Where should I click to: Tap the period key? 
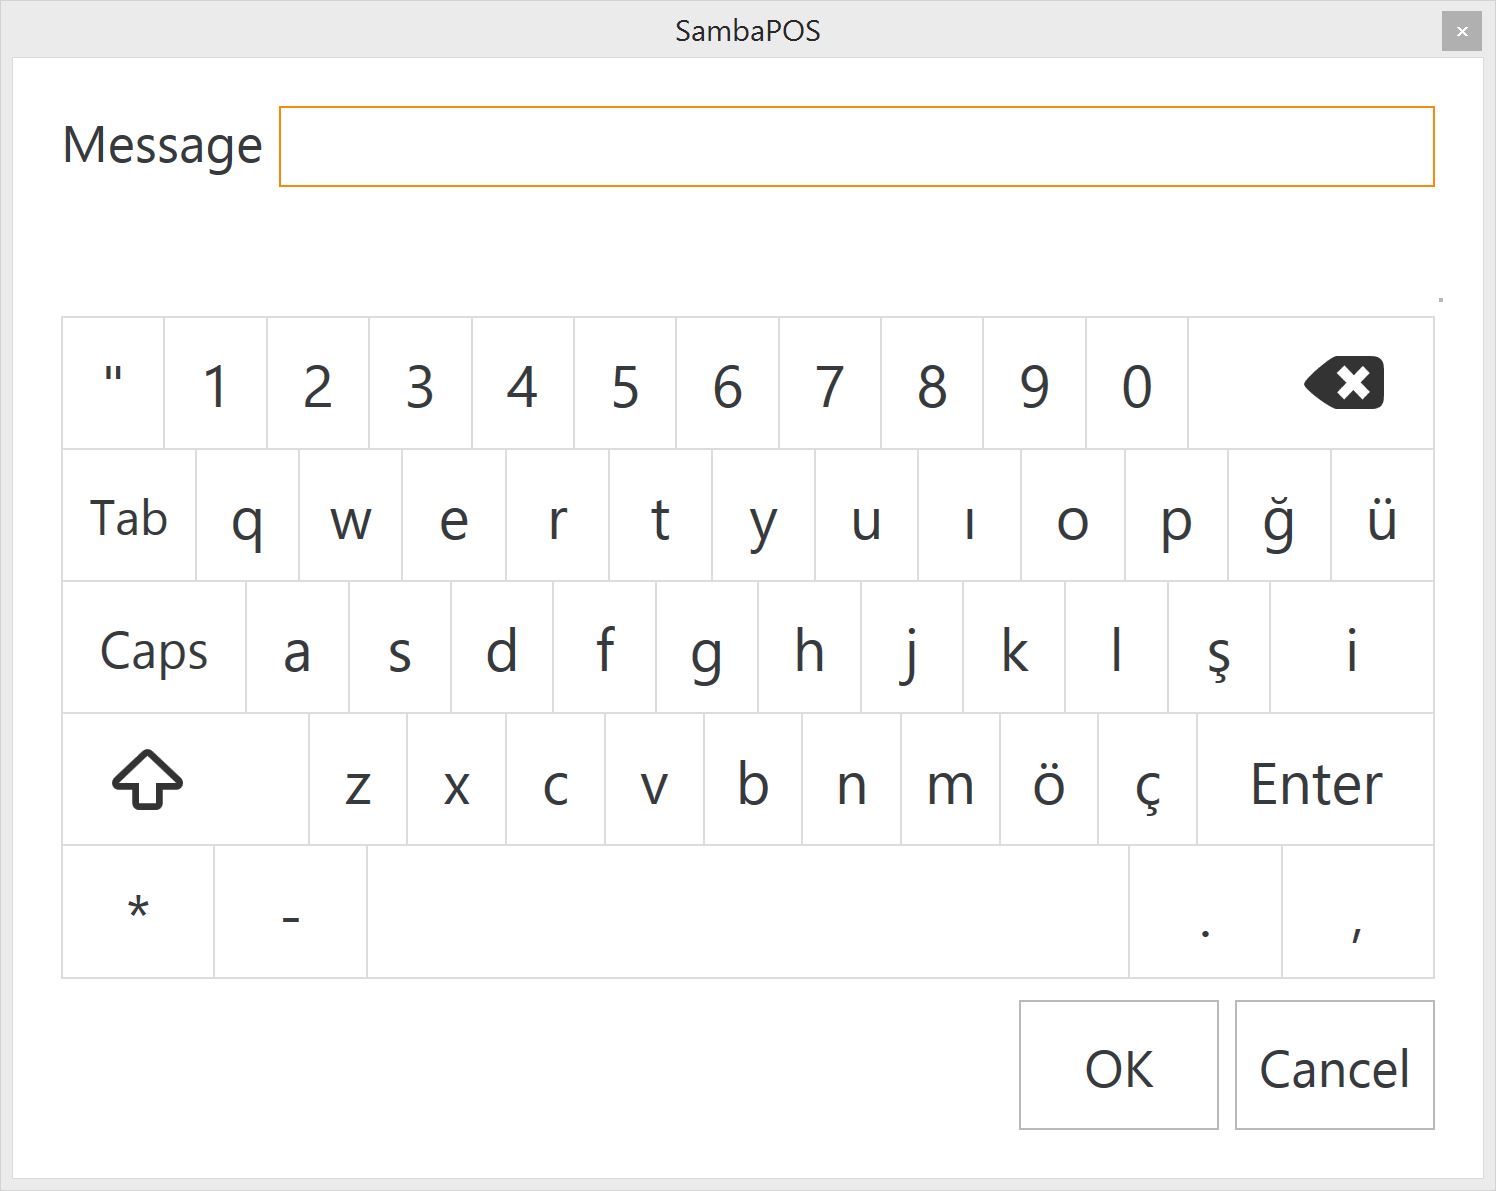1206,912
